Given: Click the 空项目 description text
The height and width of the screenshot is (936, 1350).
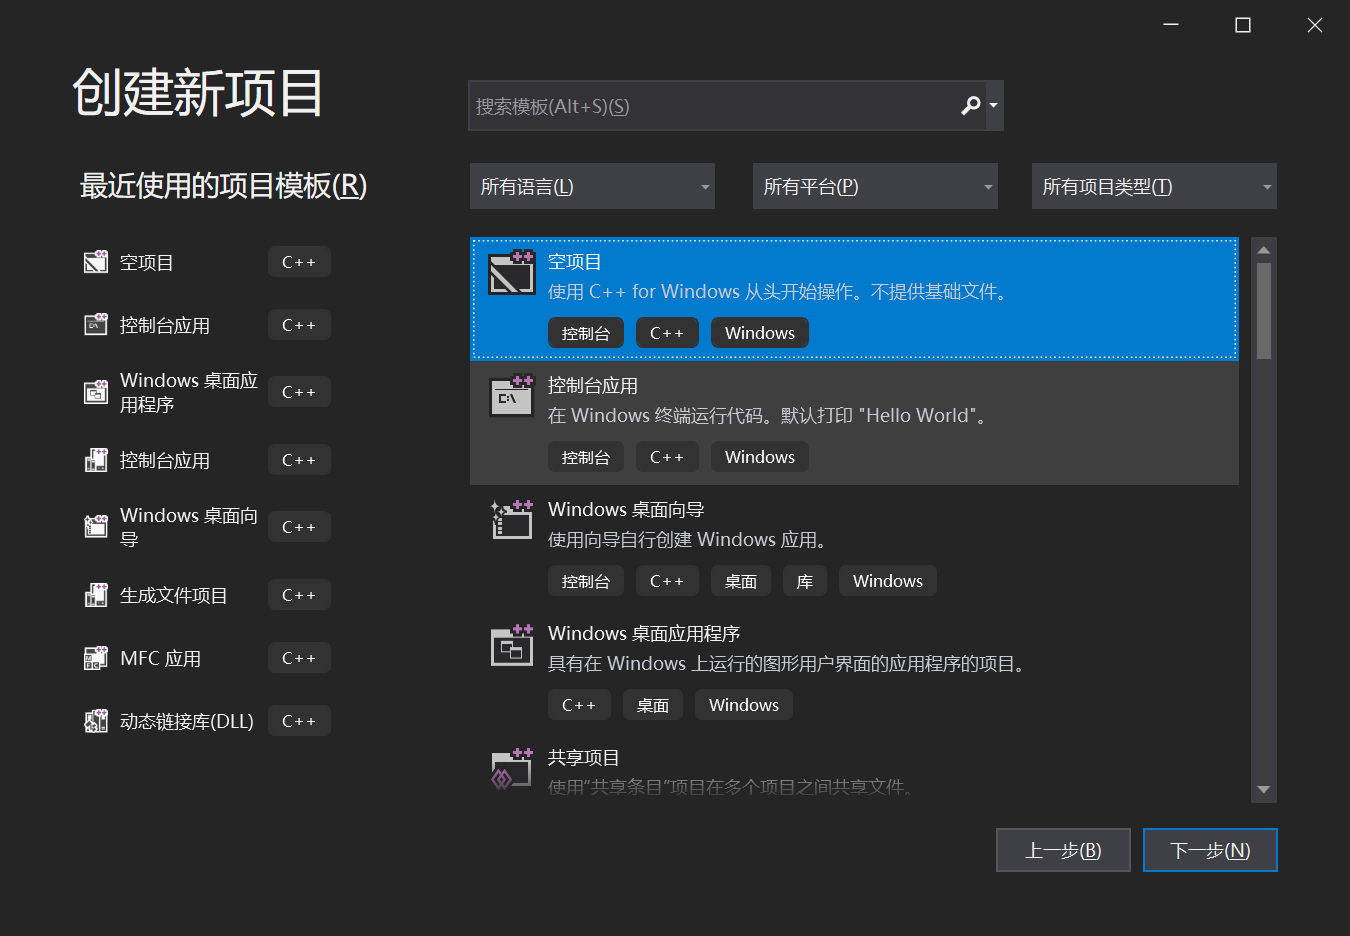Looking at the screenshot, I should click(x=780, y=292).
